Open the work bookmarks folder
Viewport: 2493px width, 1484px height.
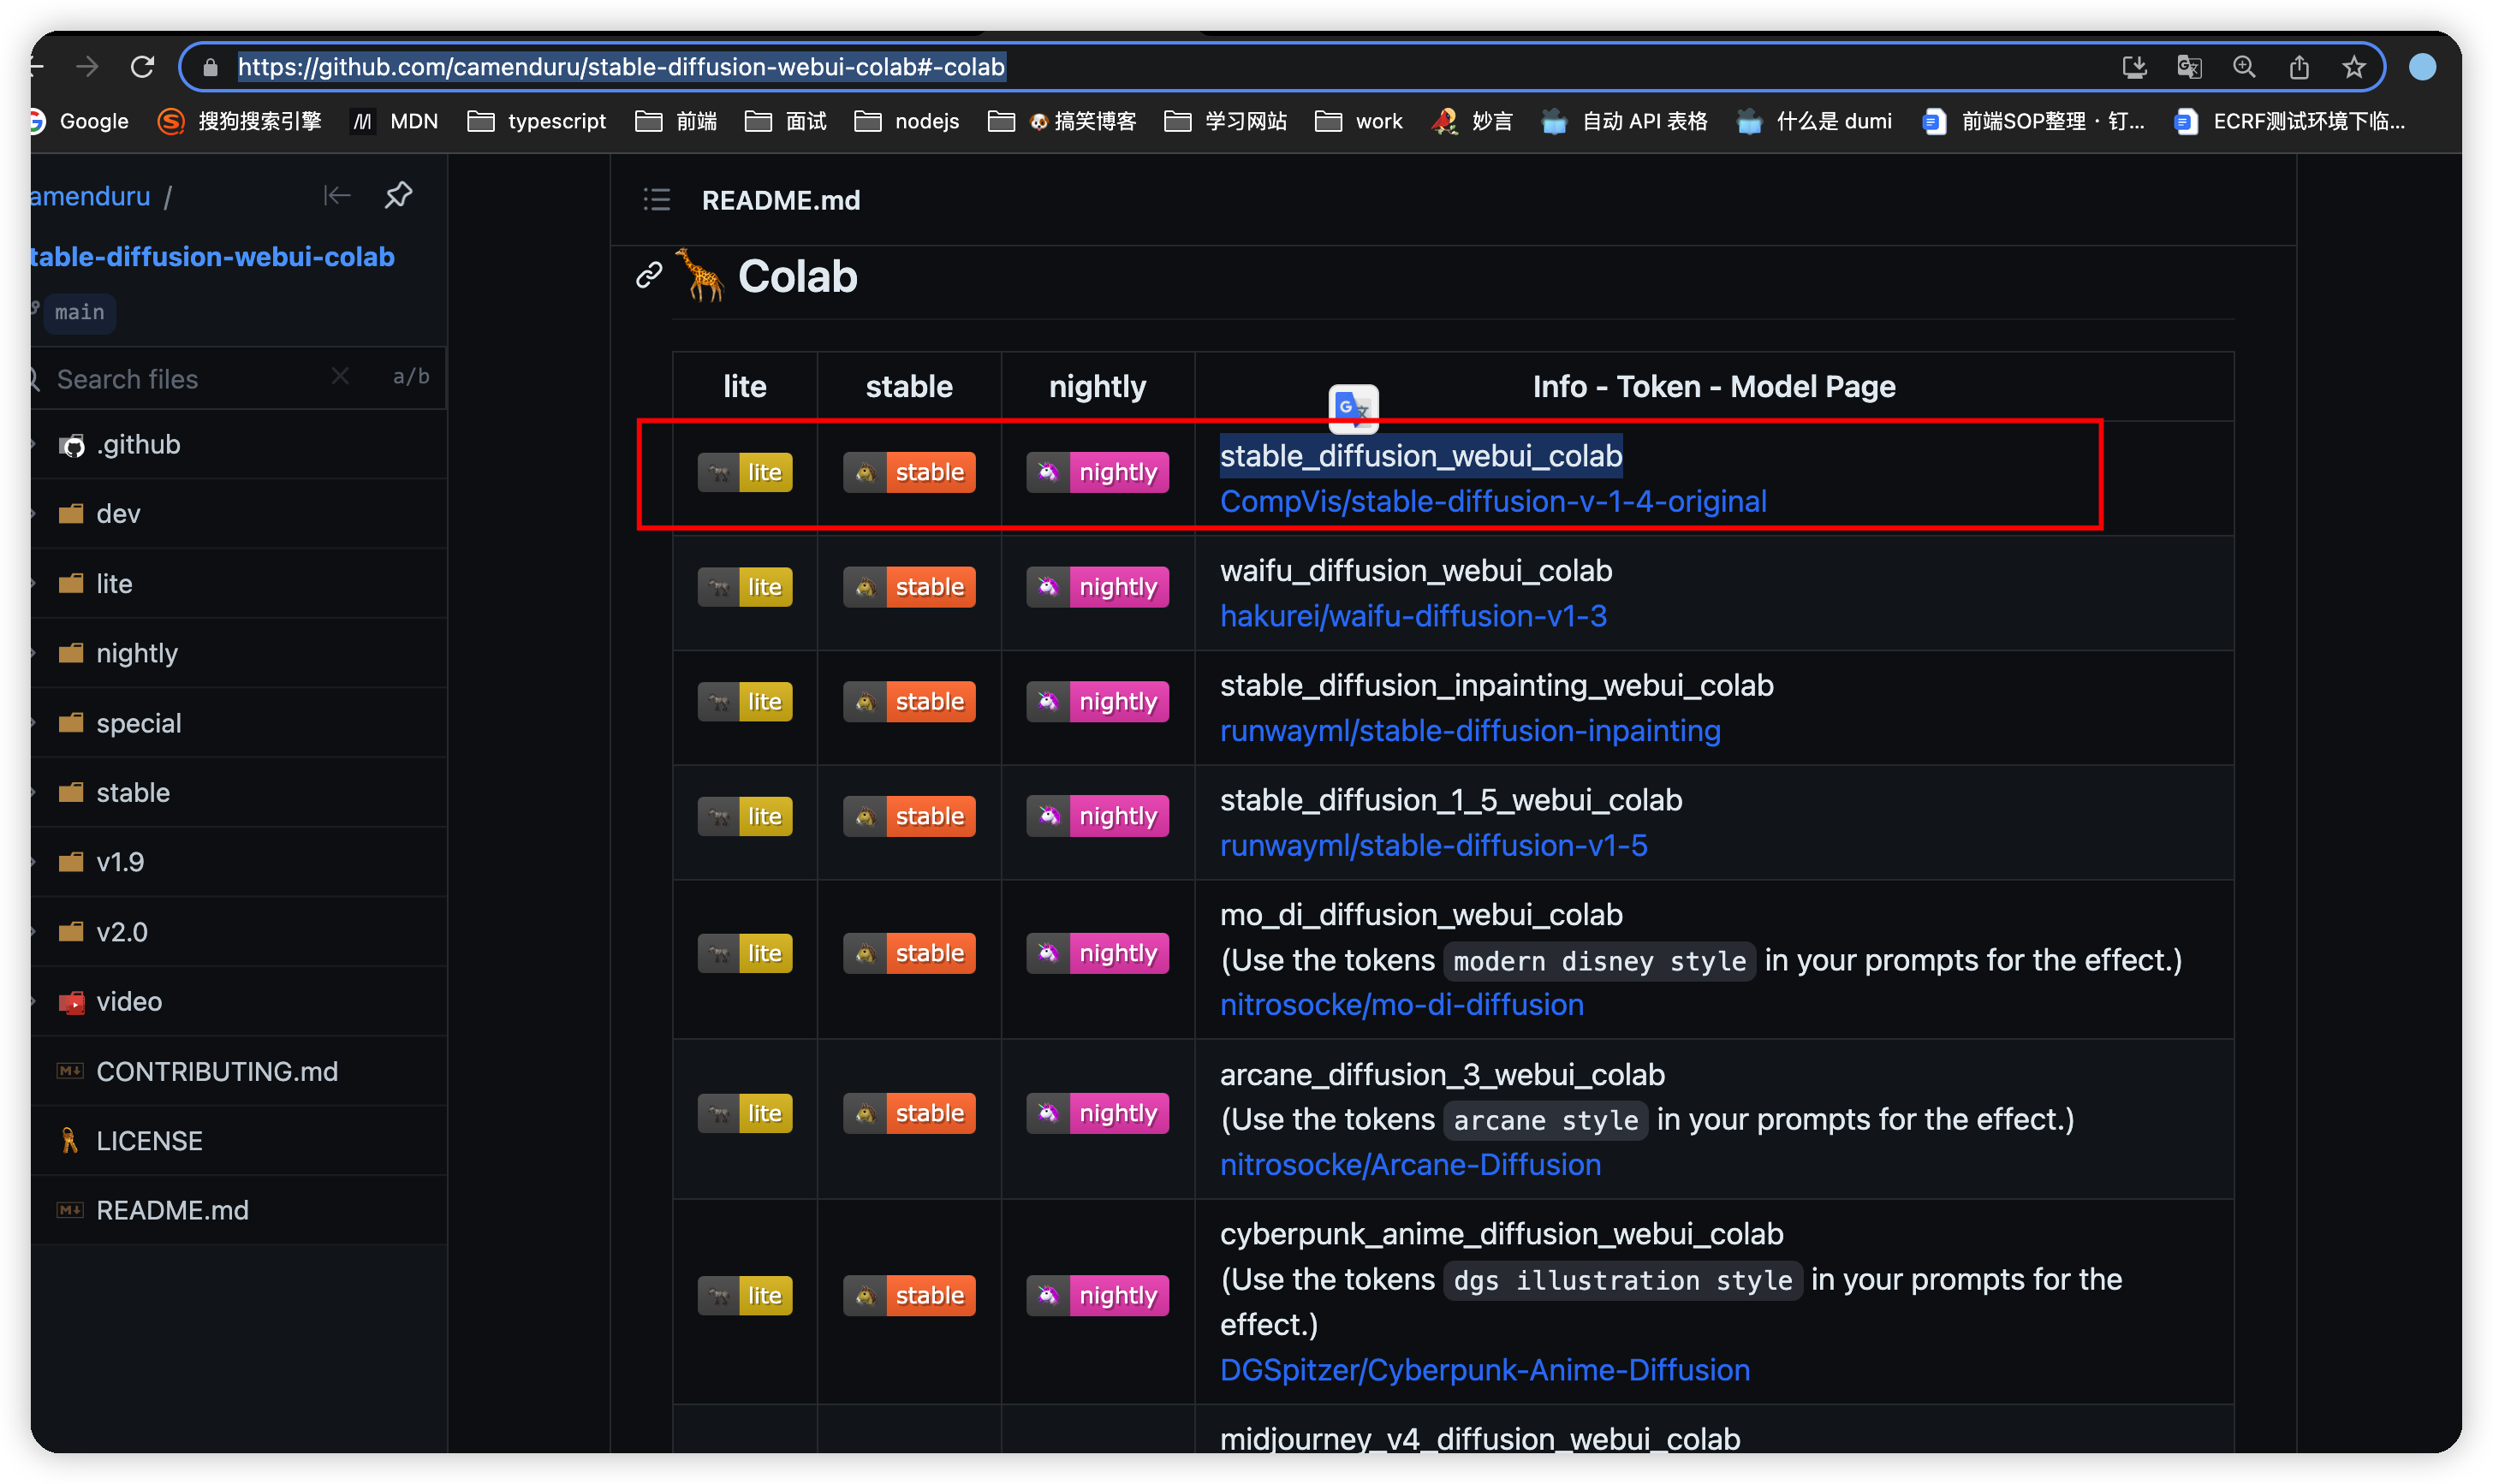(1359, 121)
